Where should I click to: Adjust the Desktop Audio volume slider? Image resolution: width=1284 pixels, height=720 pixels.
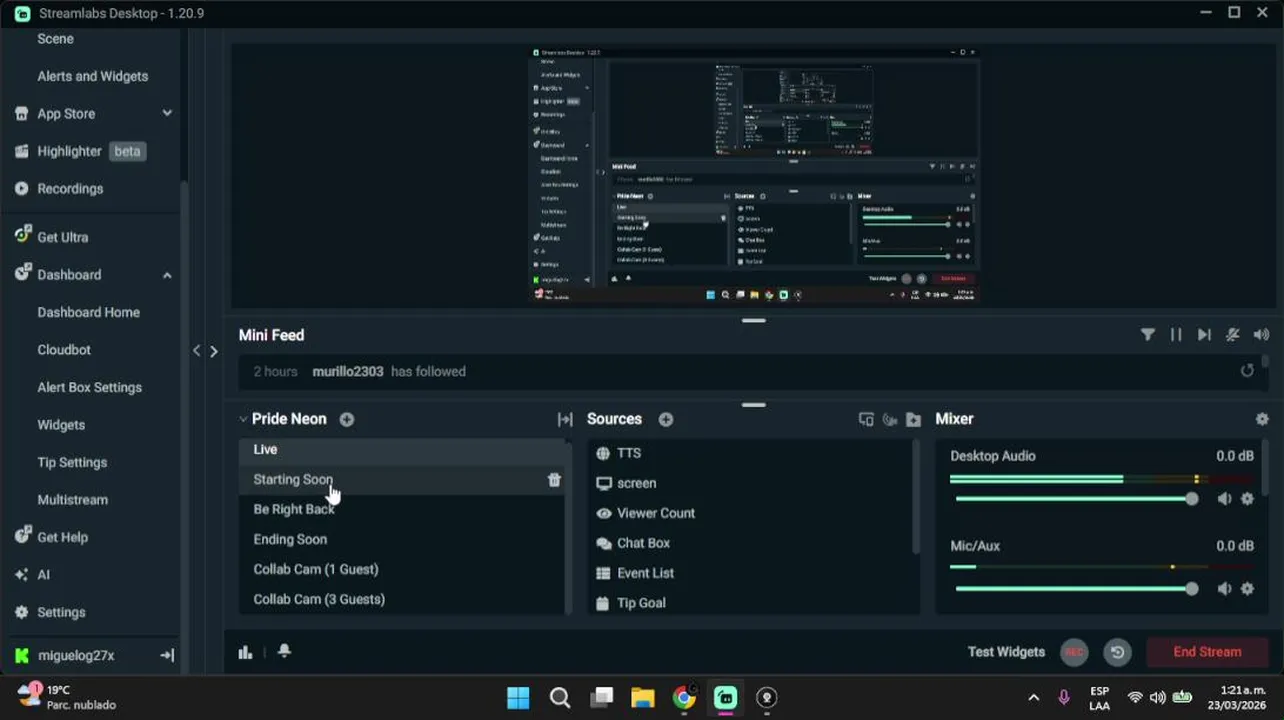(1074, 499)
